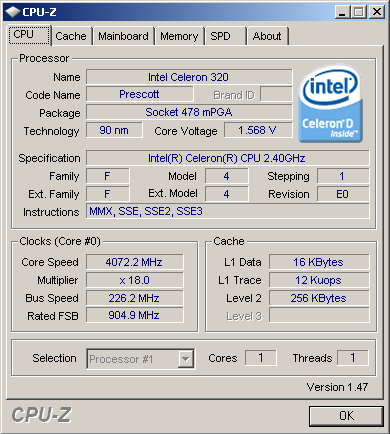Click the Intel Celeron D logo
Viewport: 390px width, 434px height.
331,104
